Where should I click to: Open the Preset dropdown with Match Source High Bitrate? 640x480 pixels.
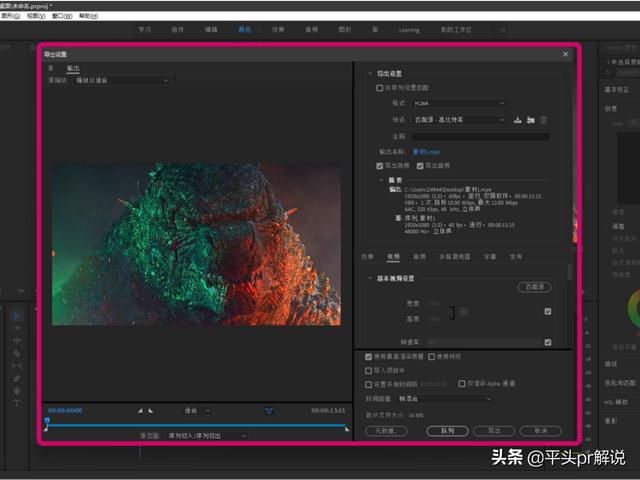[459, 120]
